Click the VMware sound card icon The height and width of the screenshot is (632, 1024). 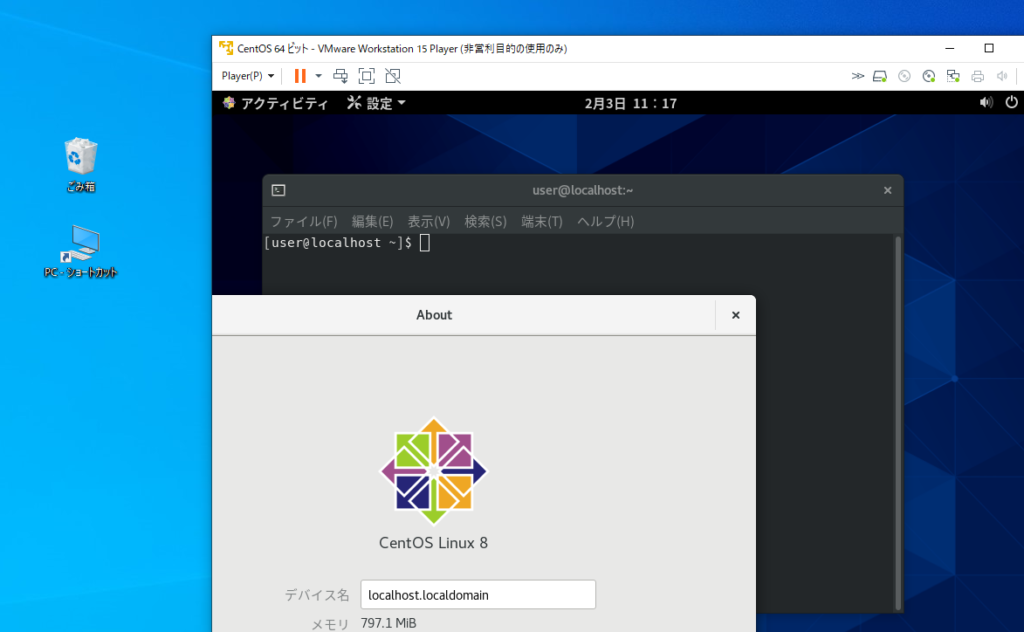(x=1002, y=76)
